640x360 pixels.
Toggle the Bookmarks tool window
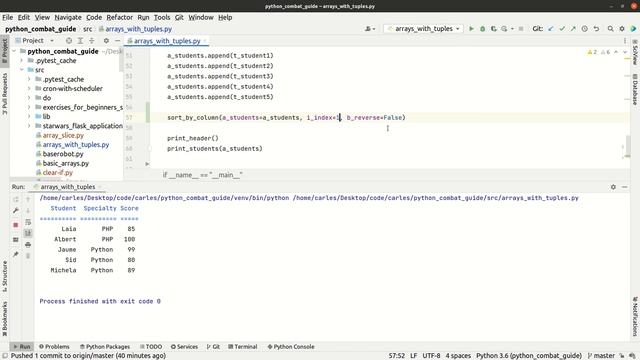4,318
